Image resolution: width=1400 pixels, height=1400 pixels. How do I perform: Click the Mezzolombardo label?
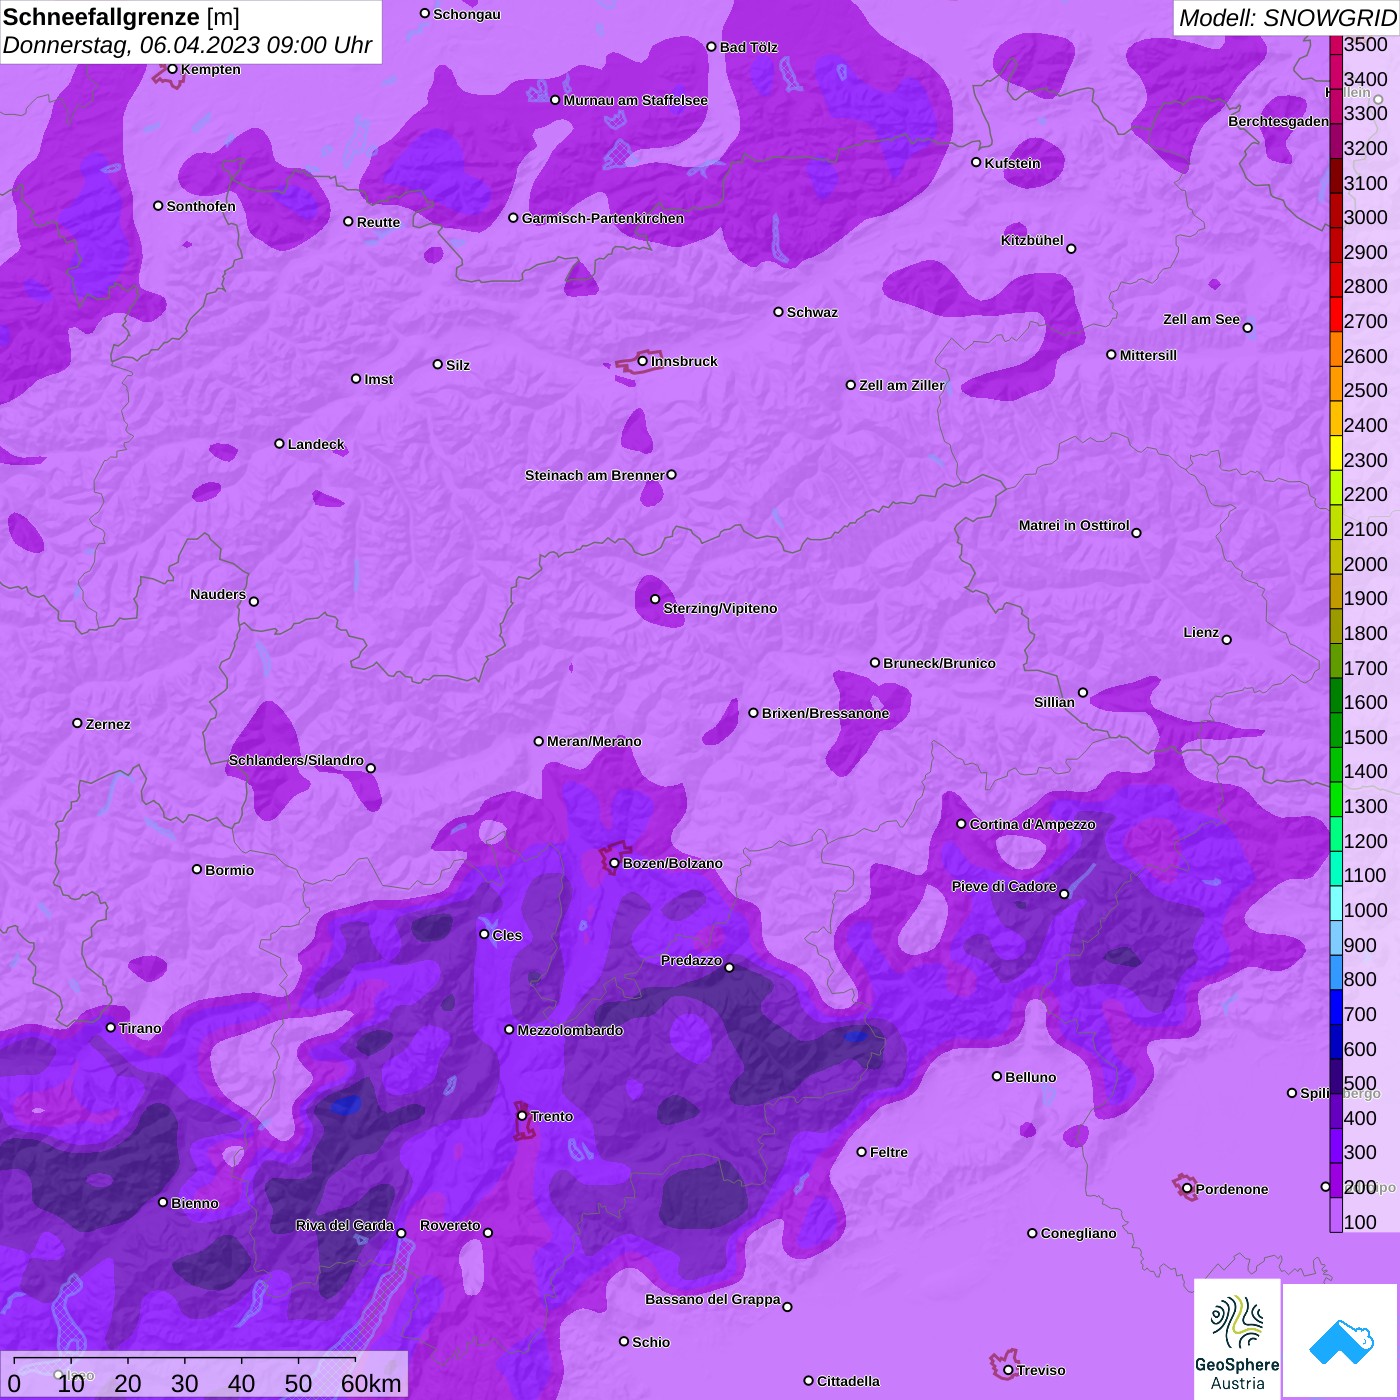coord(570,1030)
